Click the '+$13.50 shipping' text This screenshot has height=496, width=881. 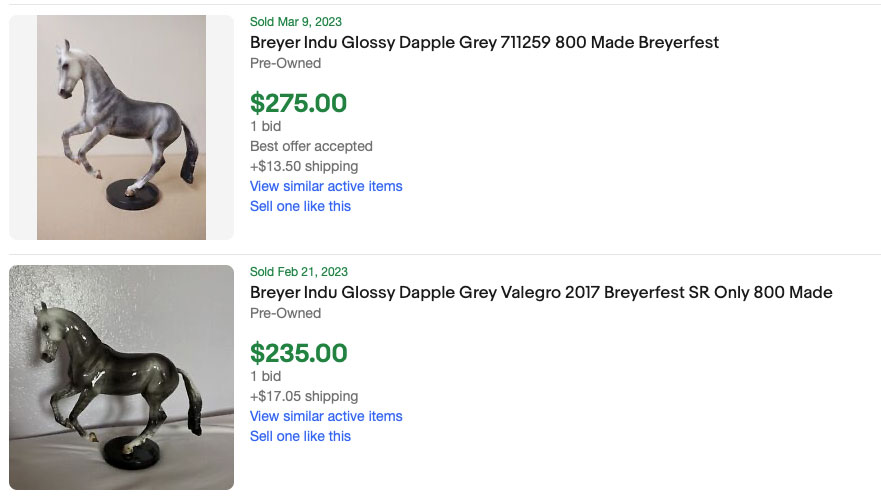tap(304, 166)
